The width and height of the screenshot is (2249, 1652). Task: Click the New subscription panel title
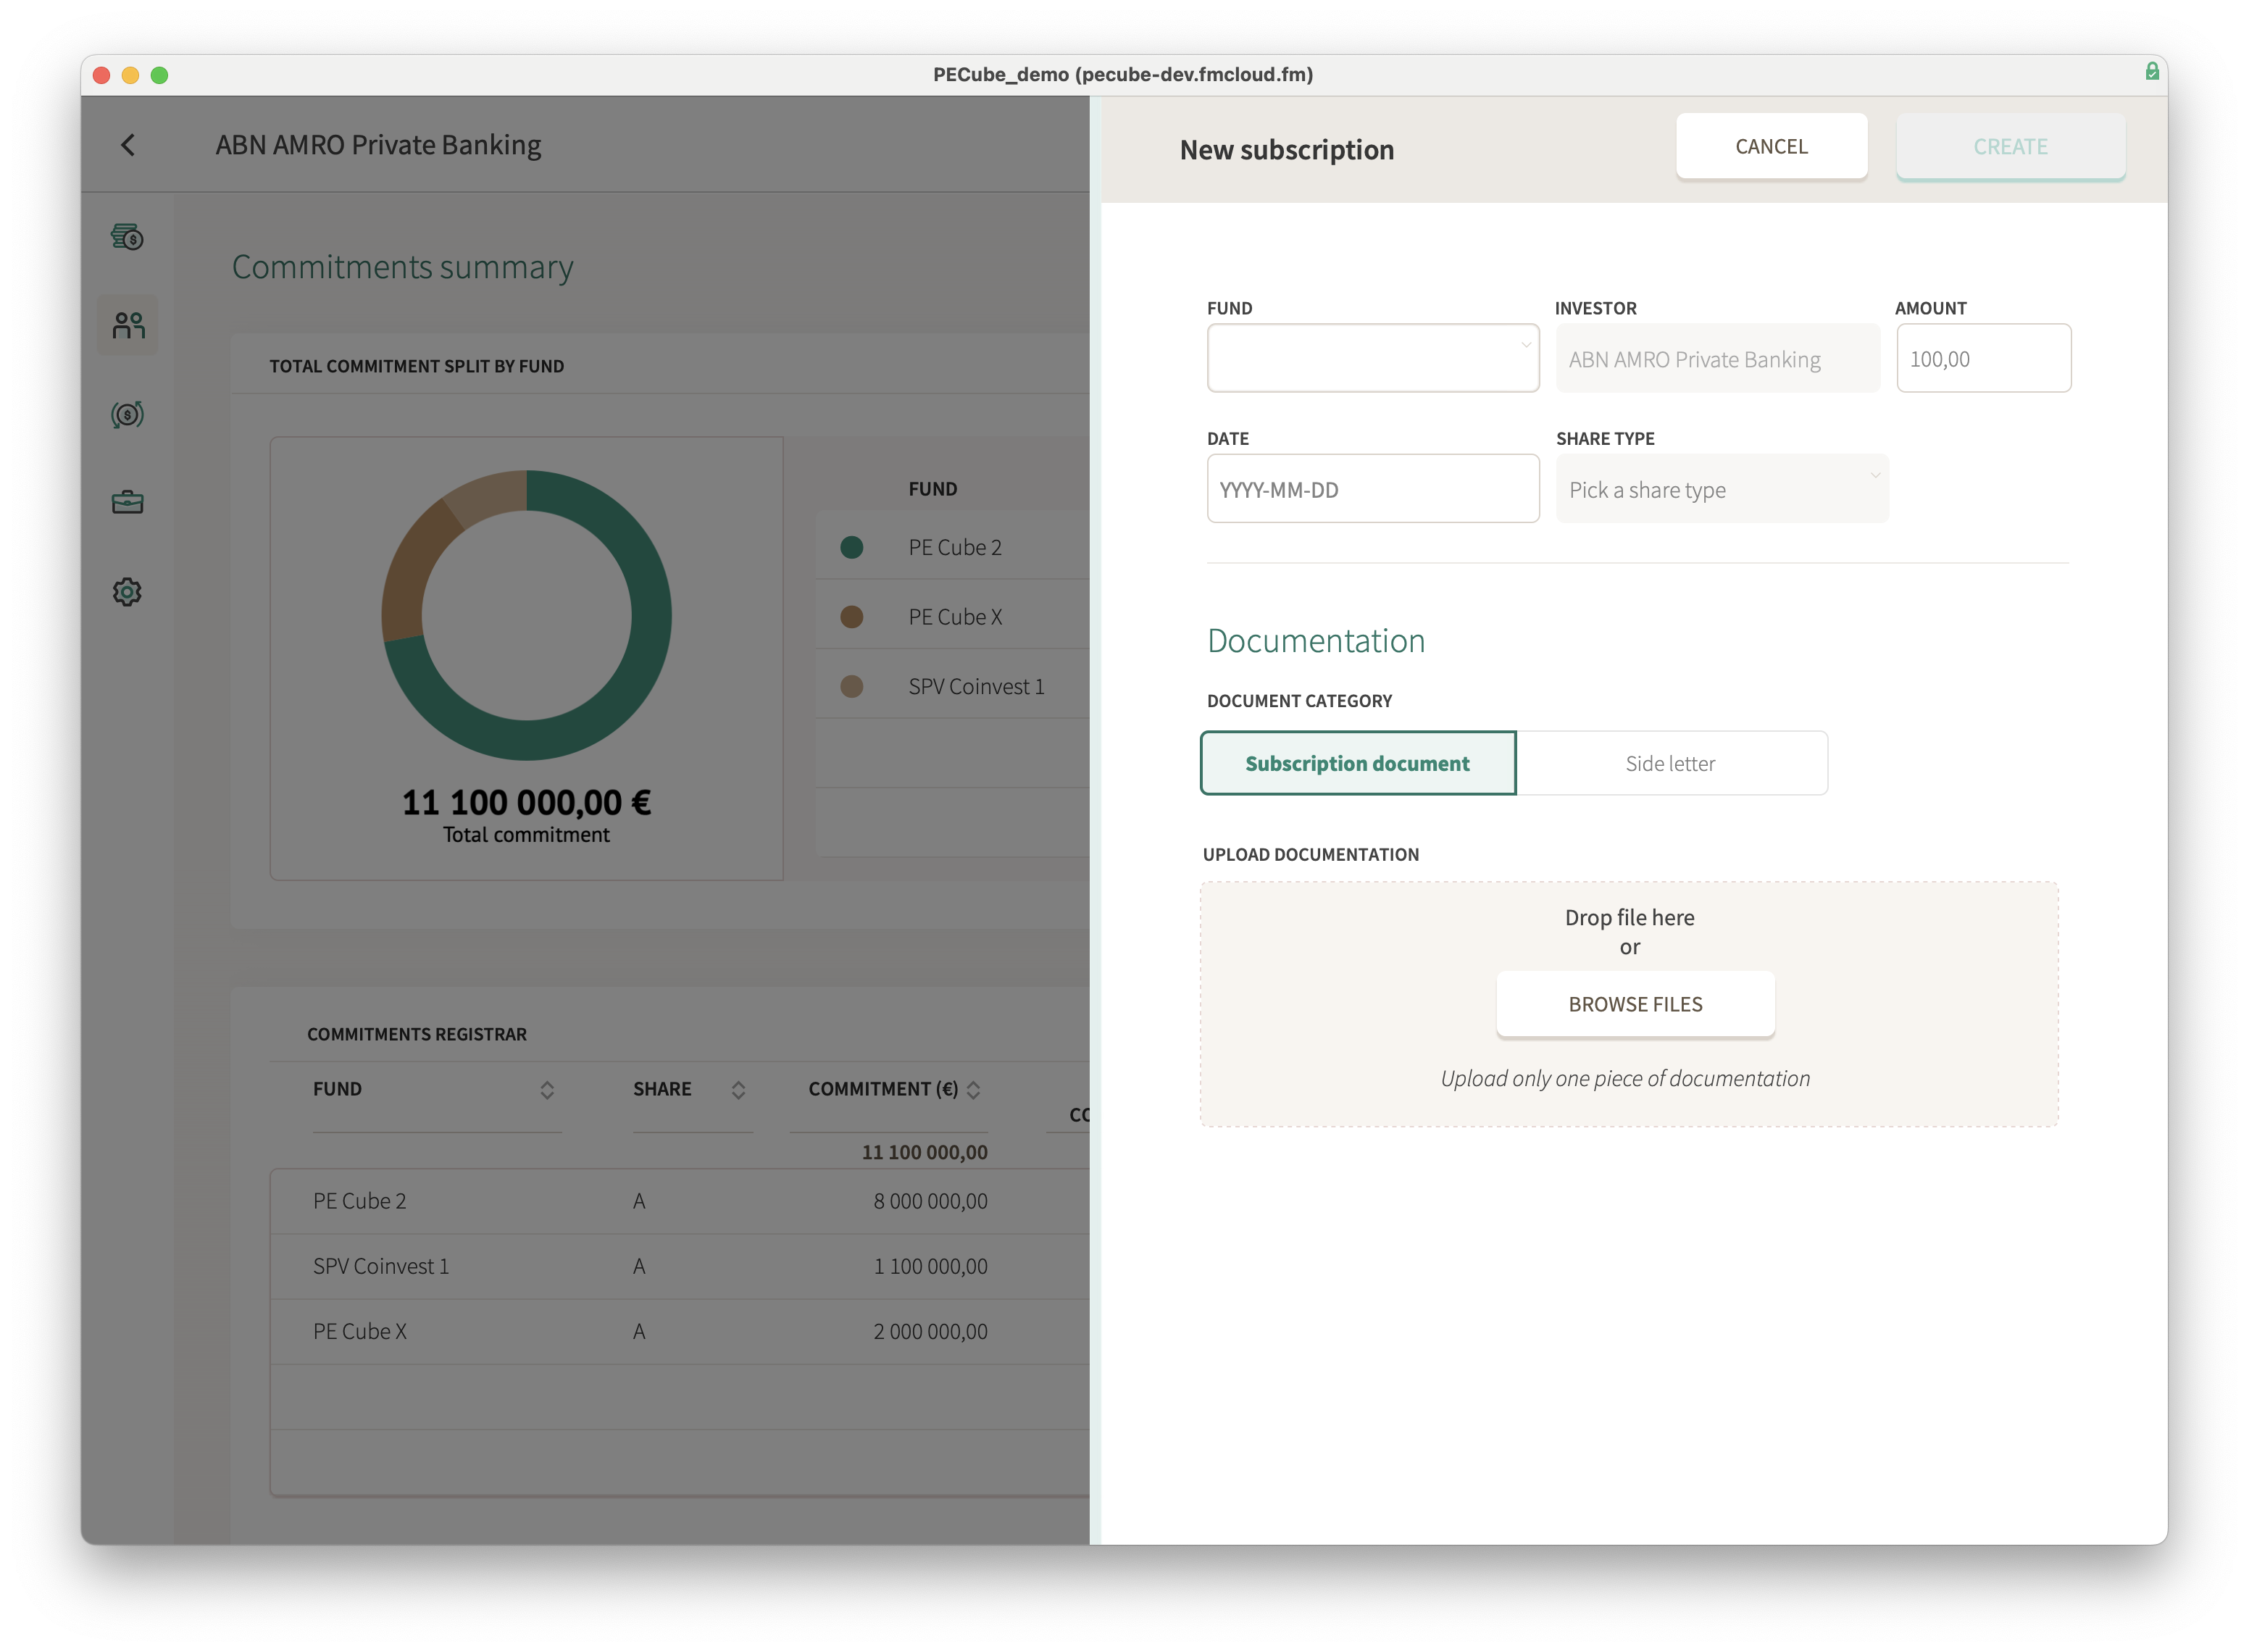[x=1286, y=150]
